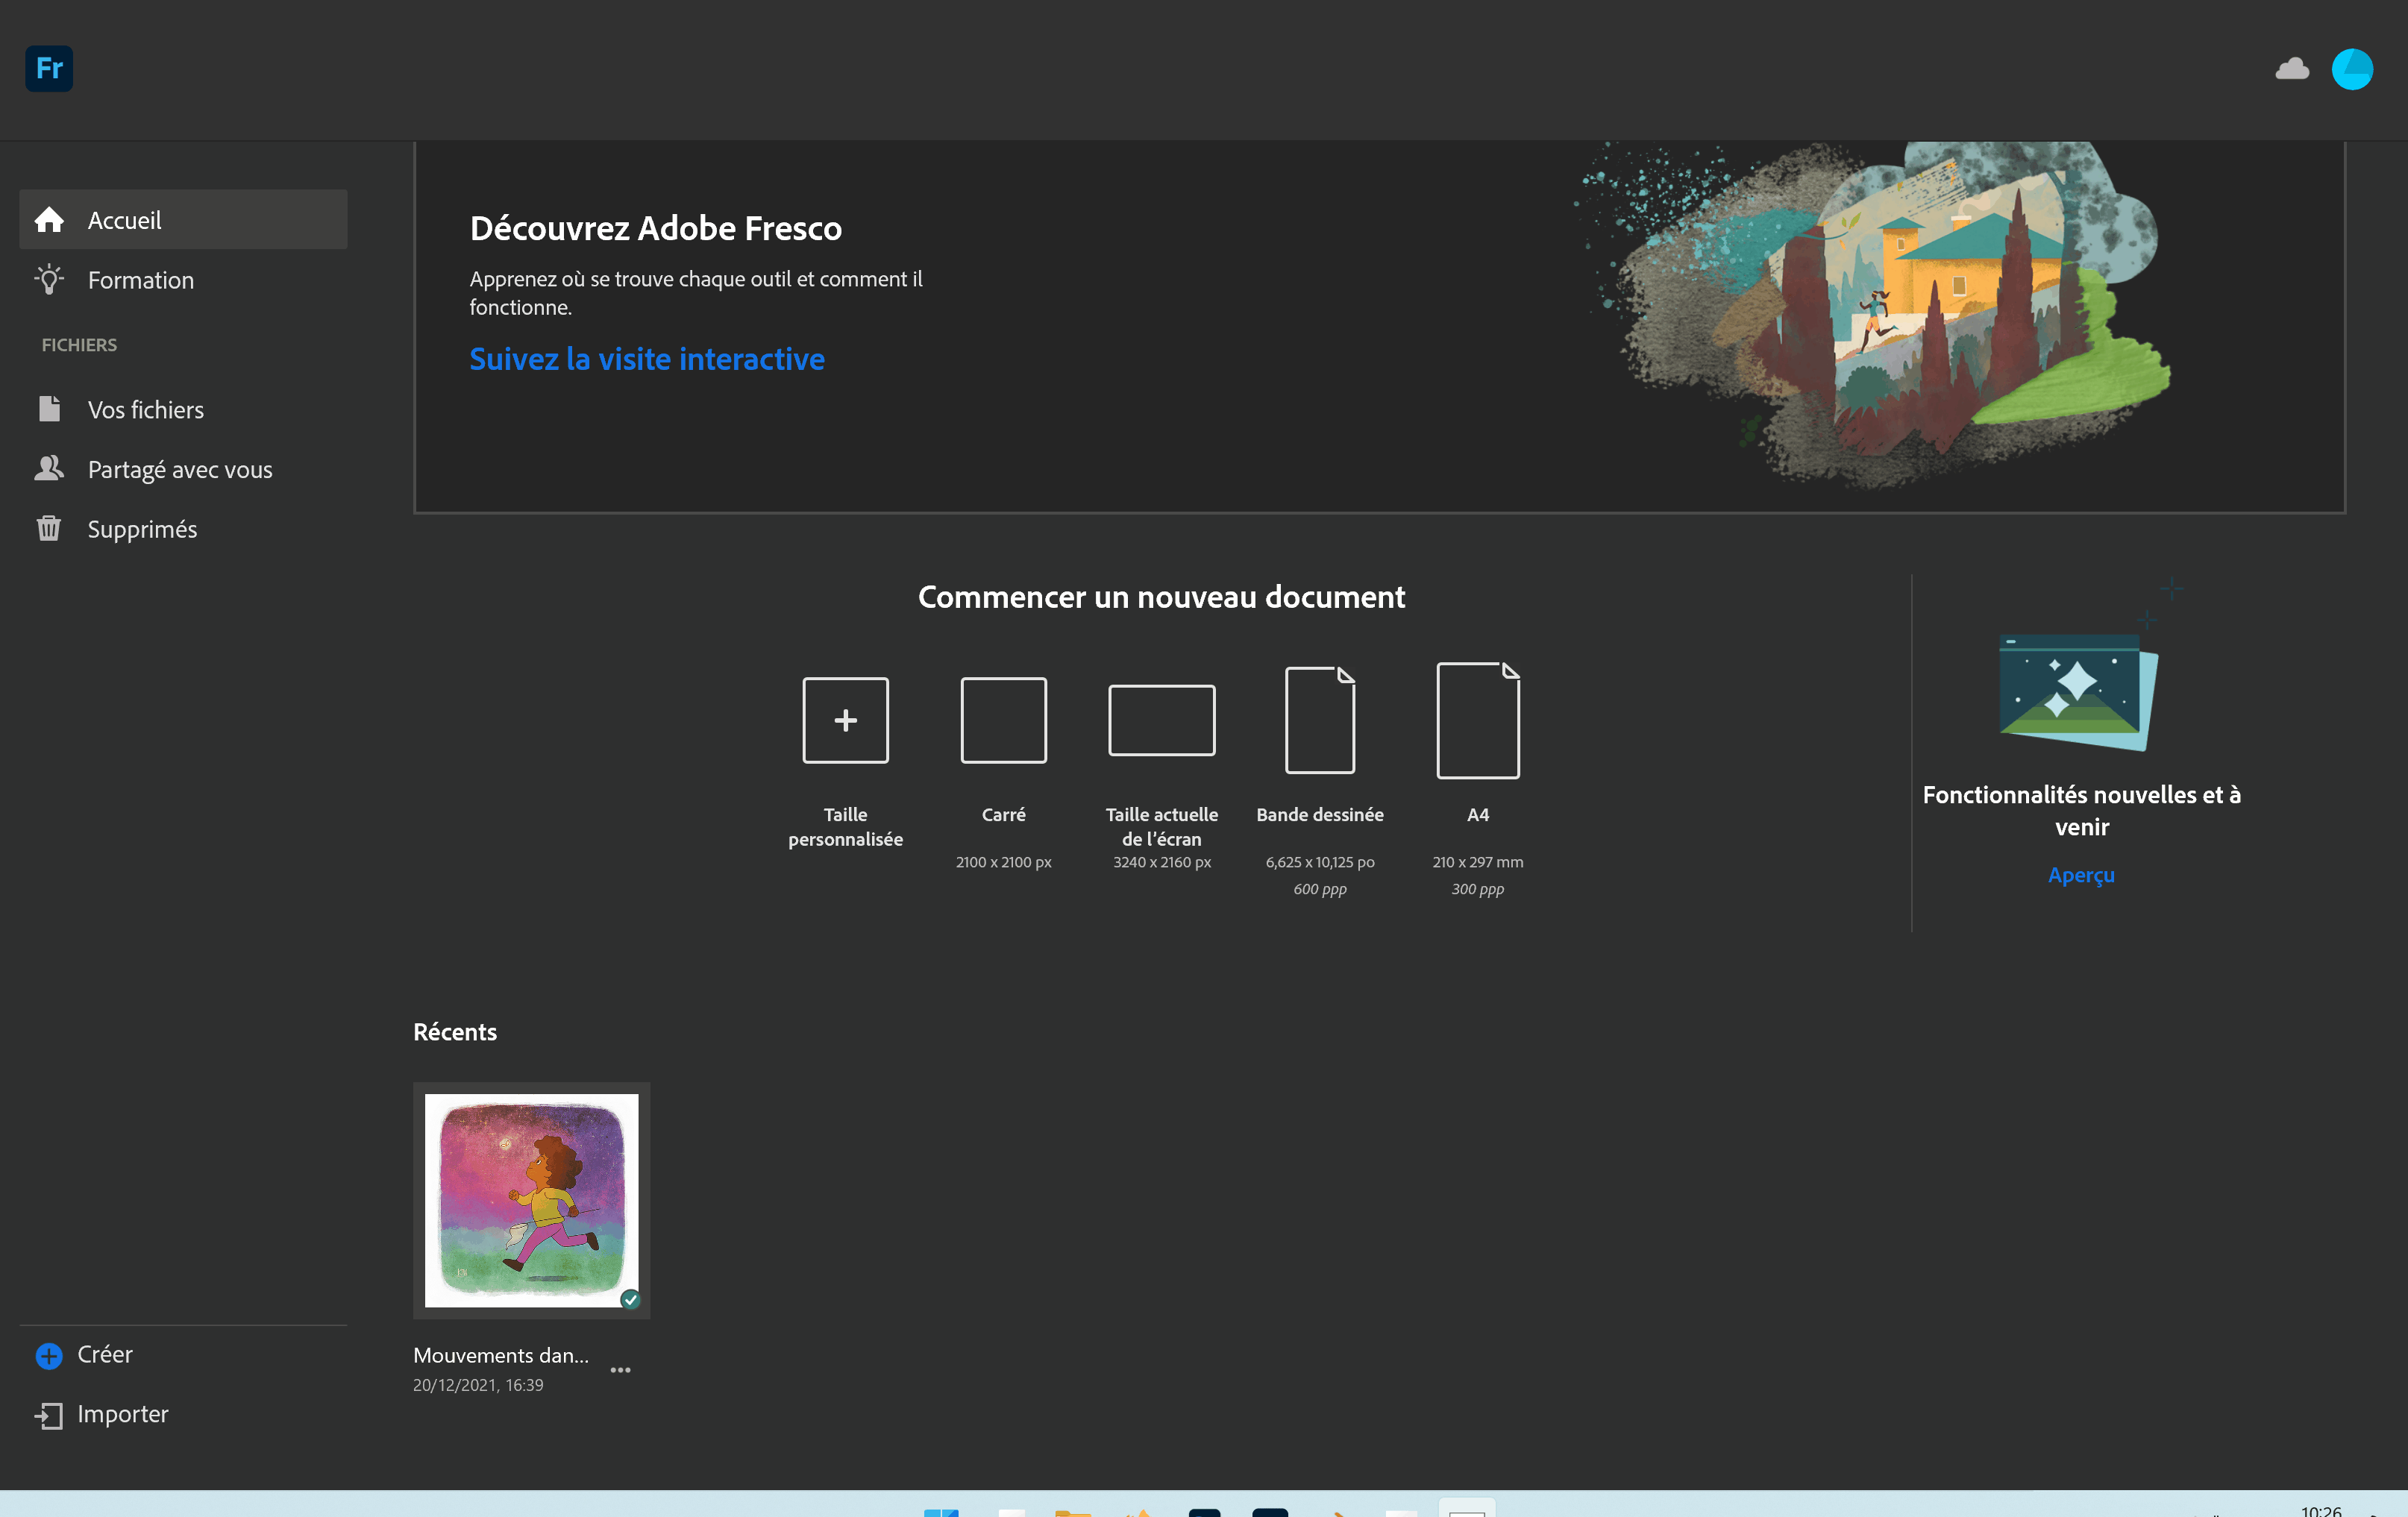Open the Supprimés trash folder
This screenshot has height=1517, width=2408.
(142, 529)
